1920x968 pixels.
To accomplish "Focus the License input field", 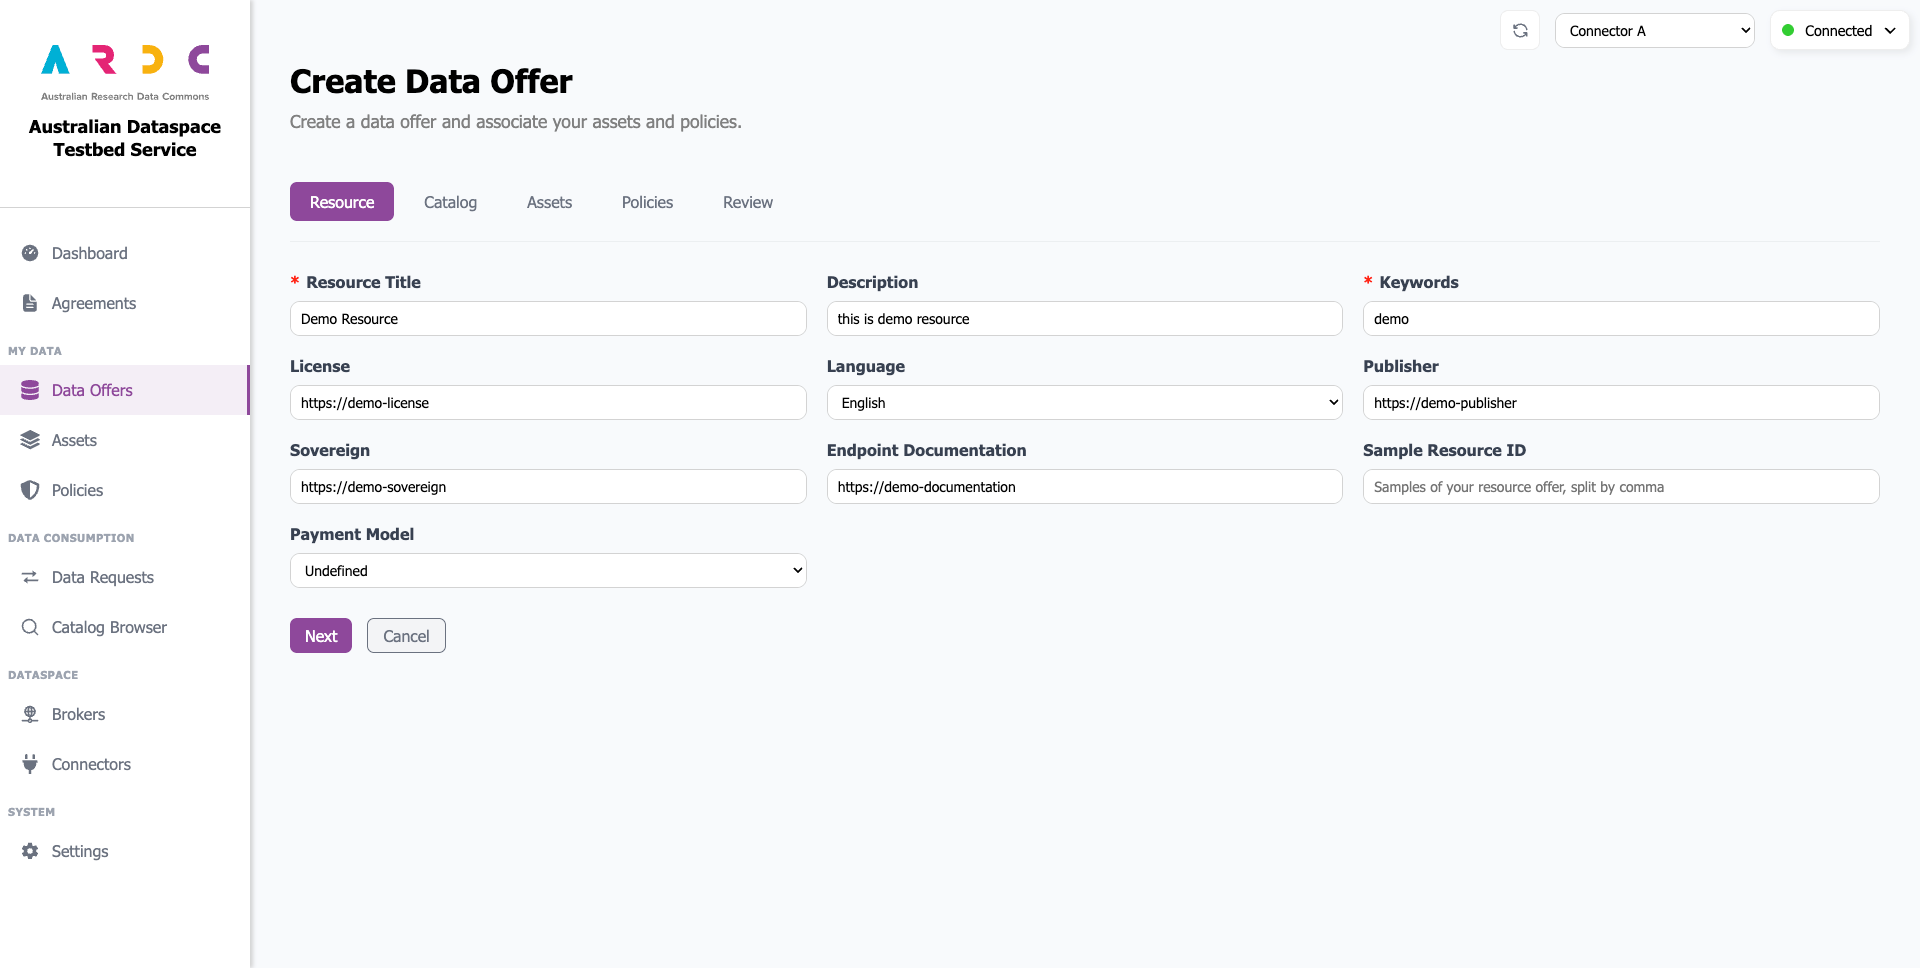I will (548, 403).
